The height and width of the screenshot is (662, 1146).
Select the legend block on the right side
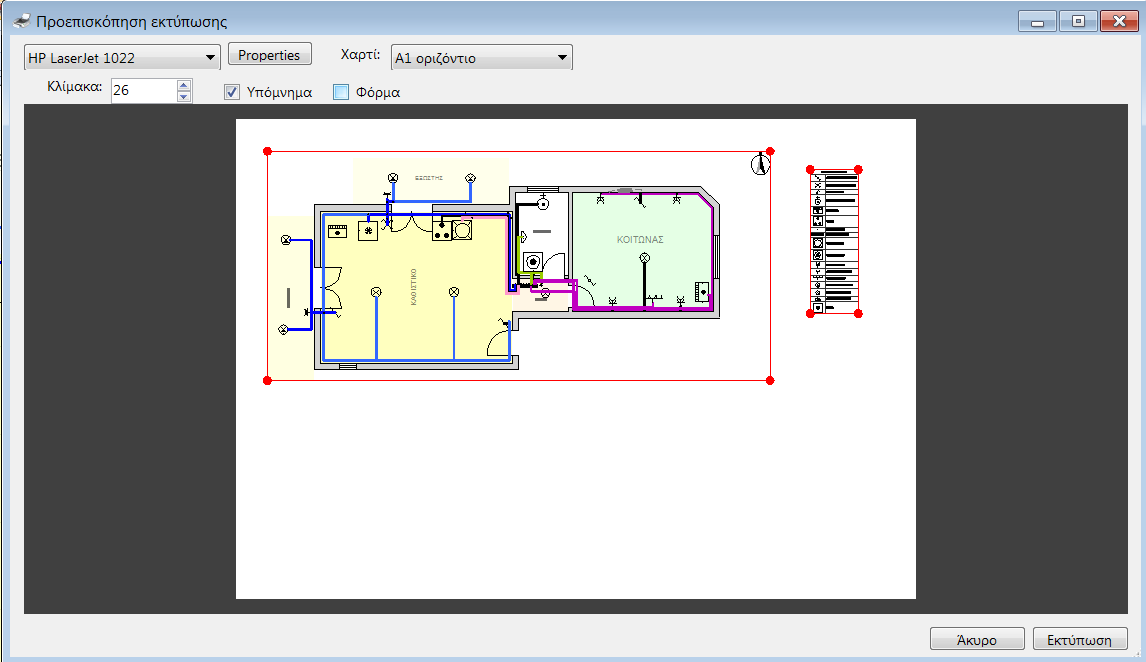(833, 240)
